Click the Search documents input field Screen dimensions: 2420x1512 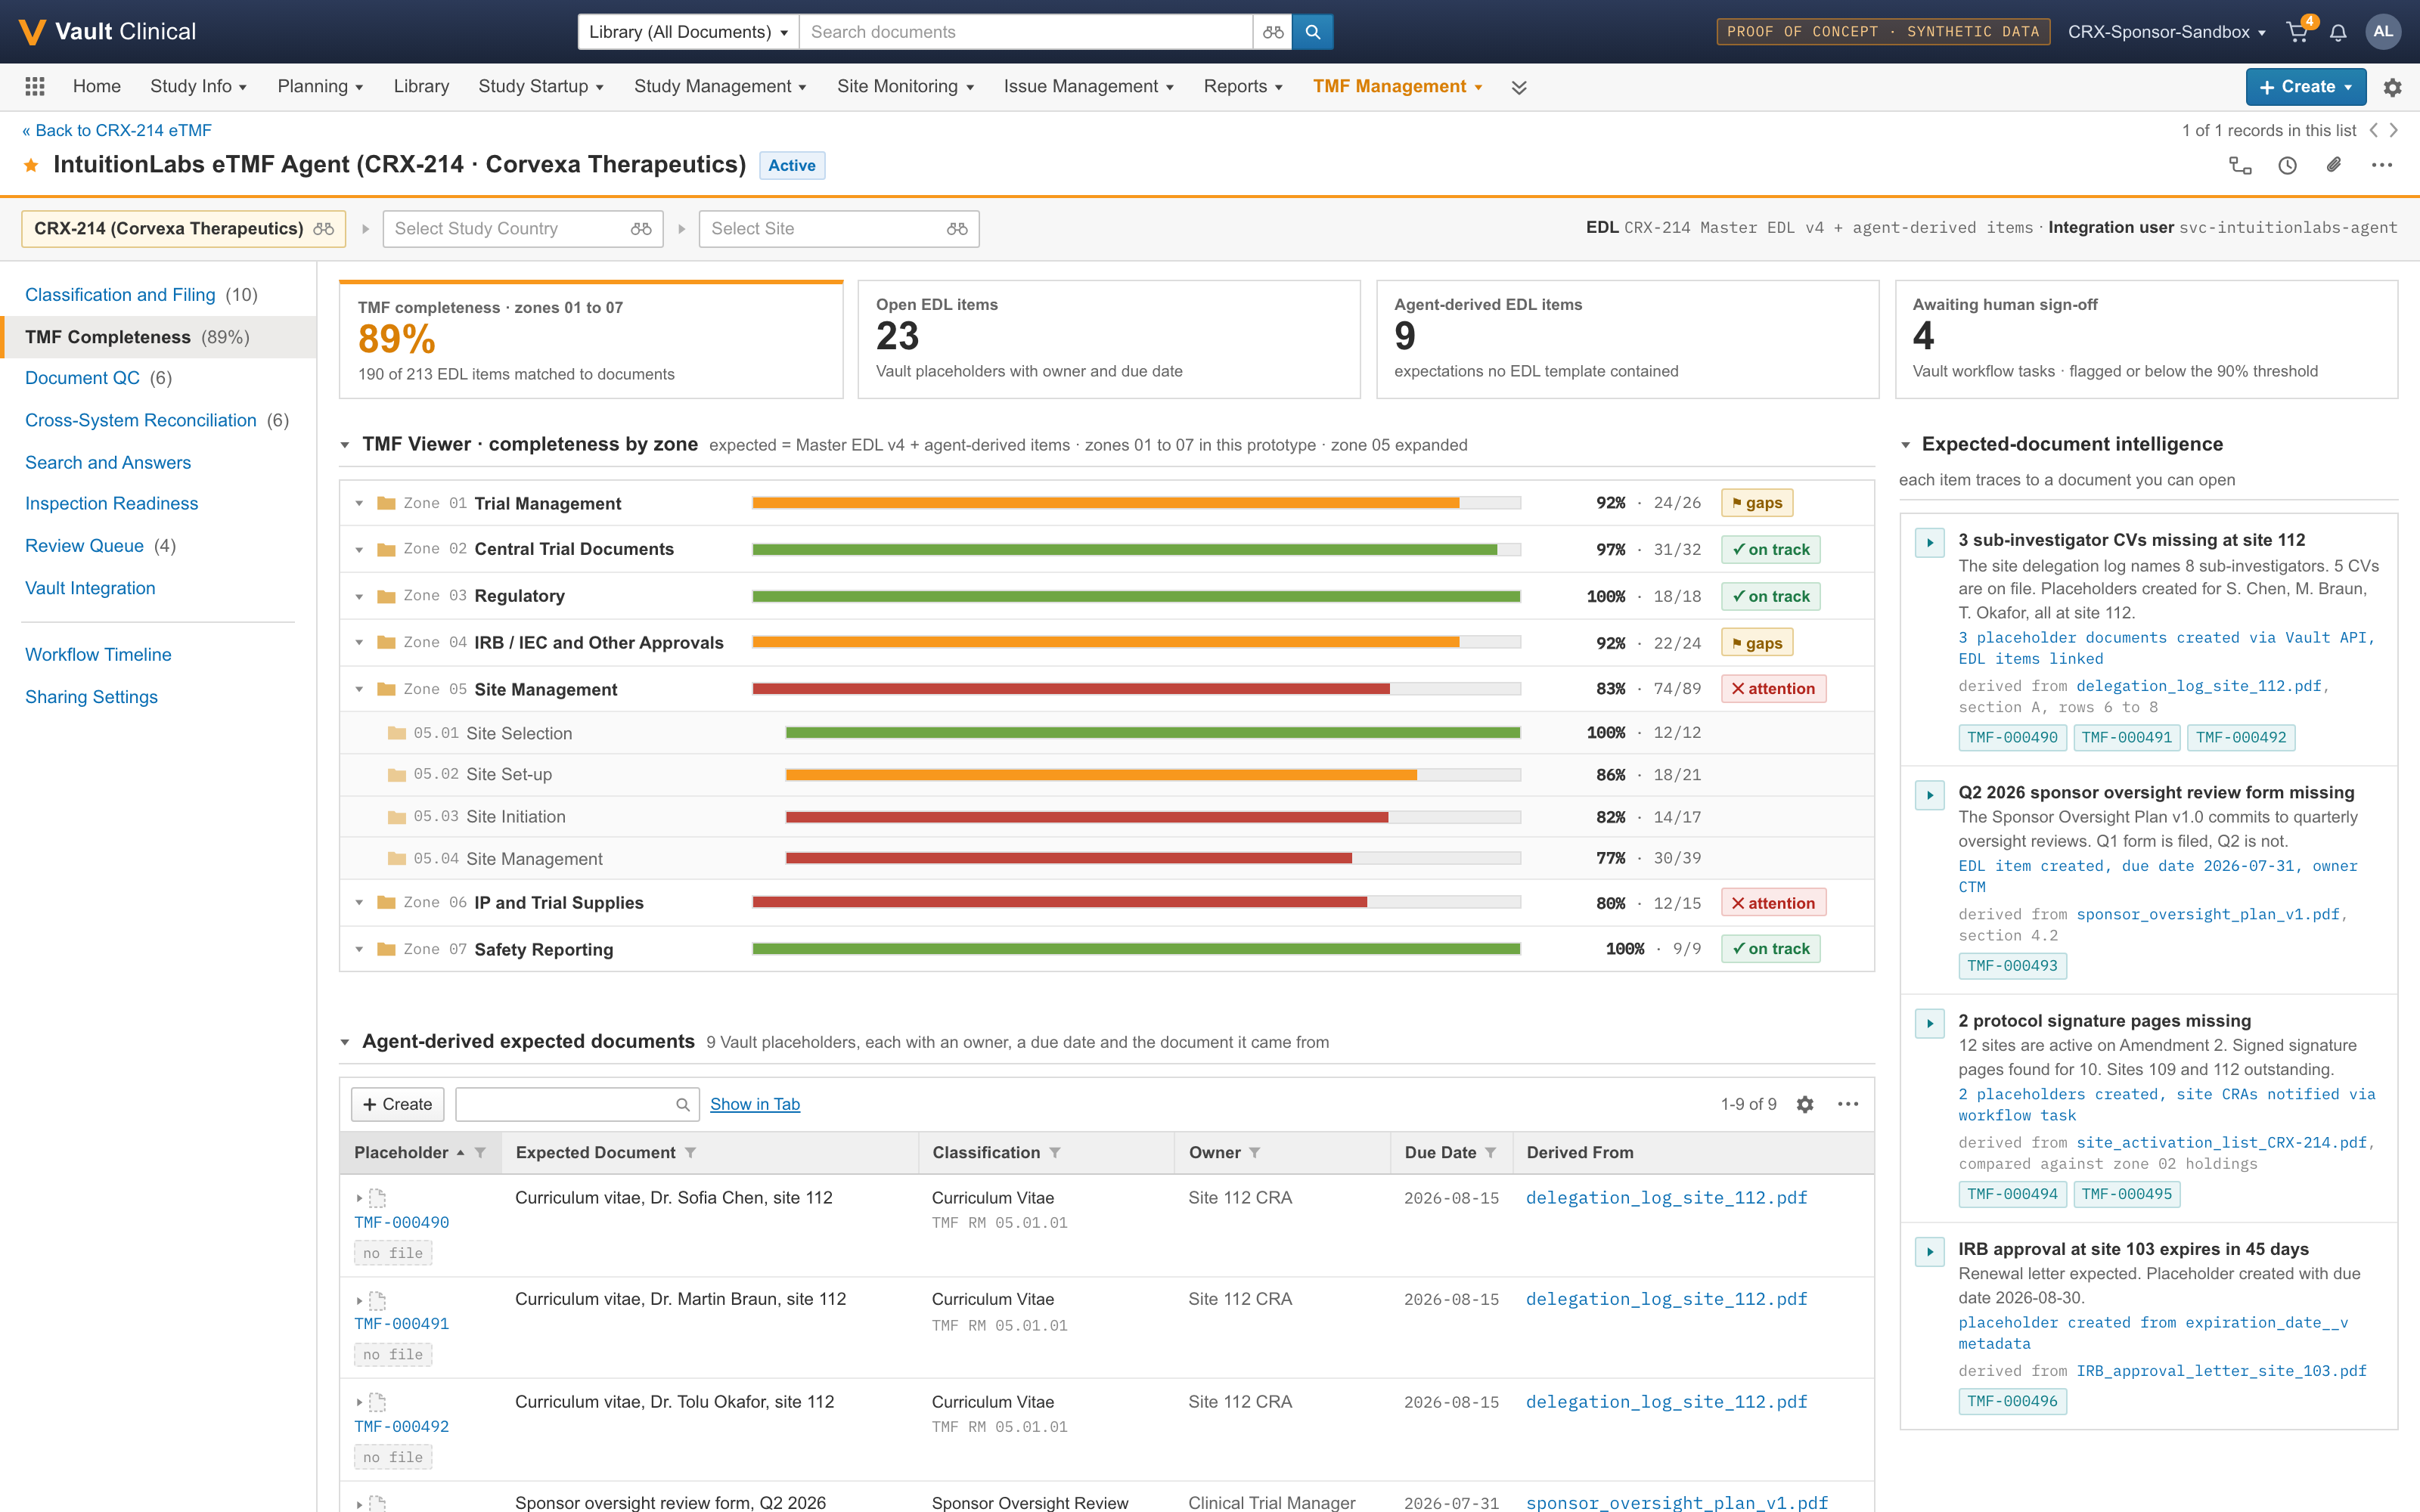(x=1026, y=32)
